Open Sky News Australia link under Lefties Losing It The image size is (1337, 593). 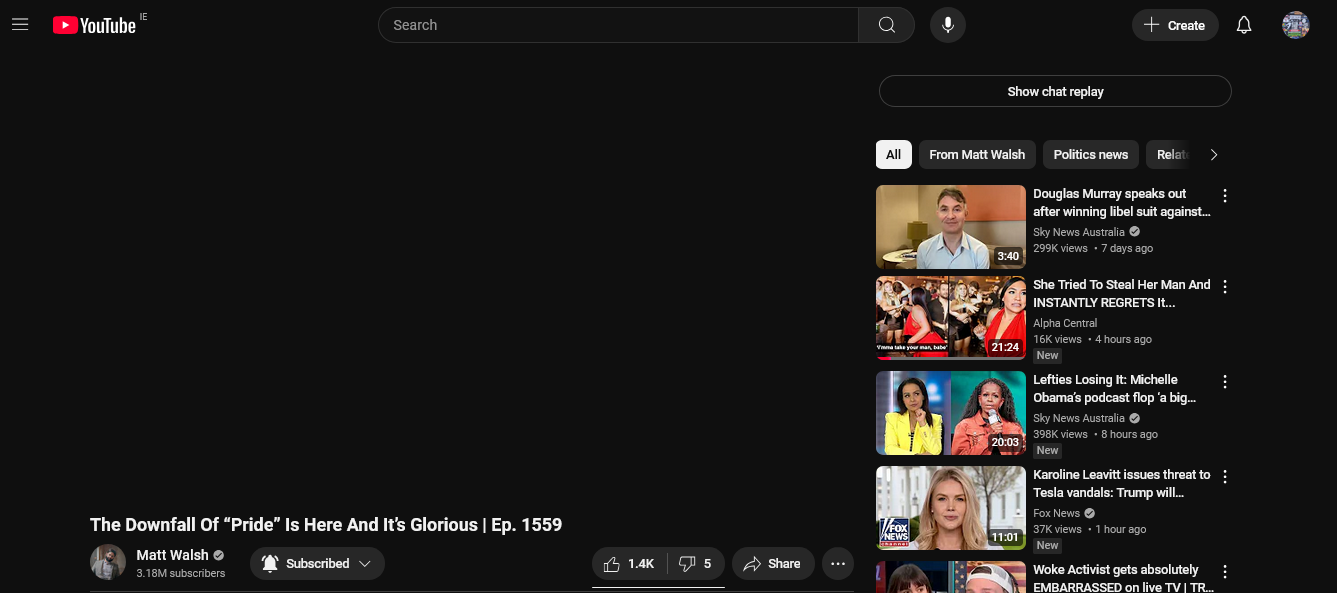(x=1079, y=418)
